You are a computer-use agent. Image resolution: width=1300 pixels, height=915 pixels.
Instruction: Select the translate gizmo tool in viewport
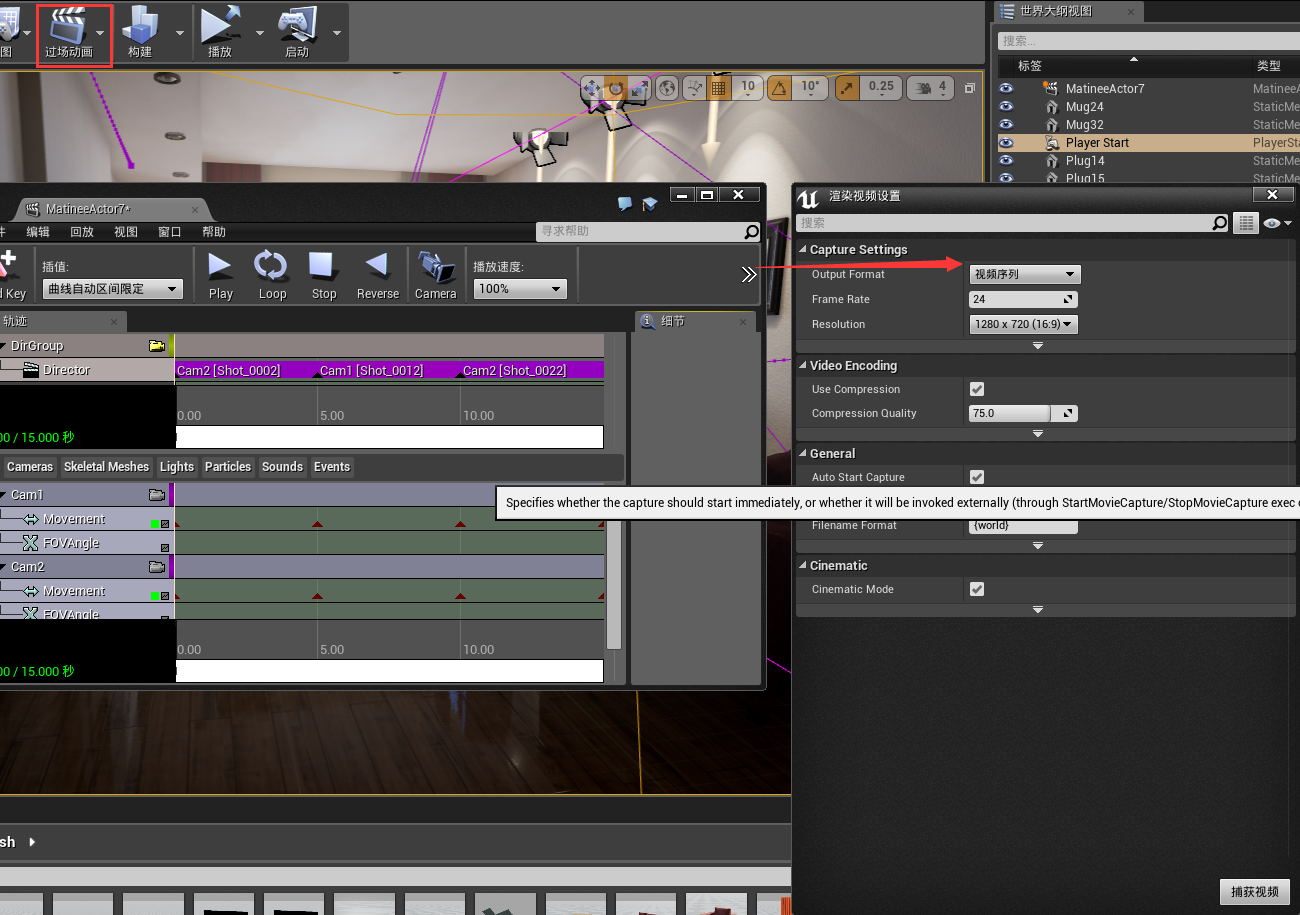pyautogui.click(x=592, y=88)
